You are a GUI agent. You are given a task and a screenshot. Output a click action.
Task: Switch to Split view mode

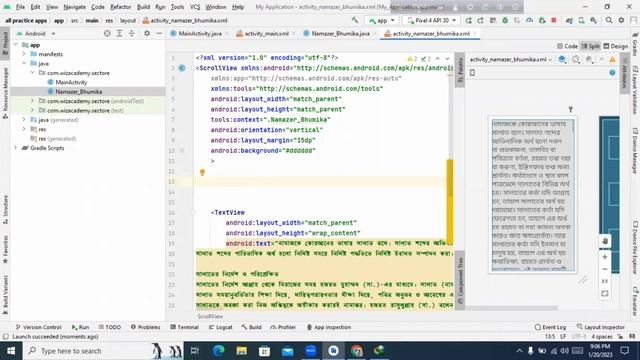pyautogui.click(x=591, y=46)
